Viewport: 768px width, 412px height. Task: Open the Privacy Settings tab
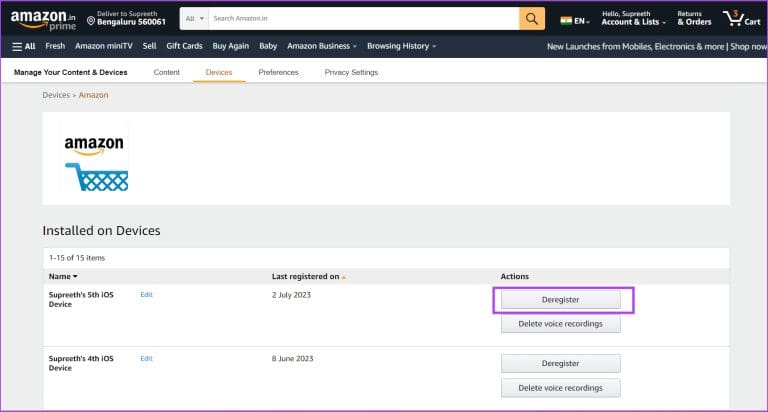[351, 72]
